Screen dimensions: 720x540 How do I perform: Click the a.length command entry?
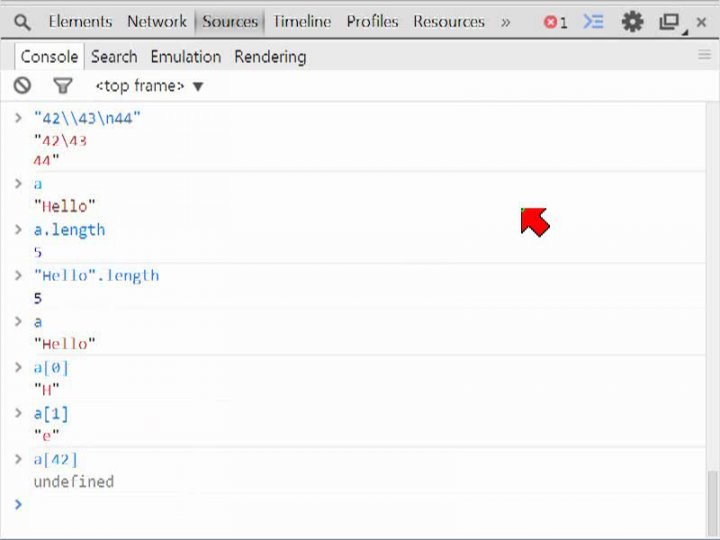[x=69, y=230]
